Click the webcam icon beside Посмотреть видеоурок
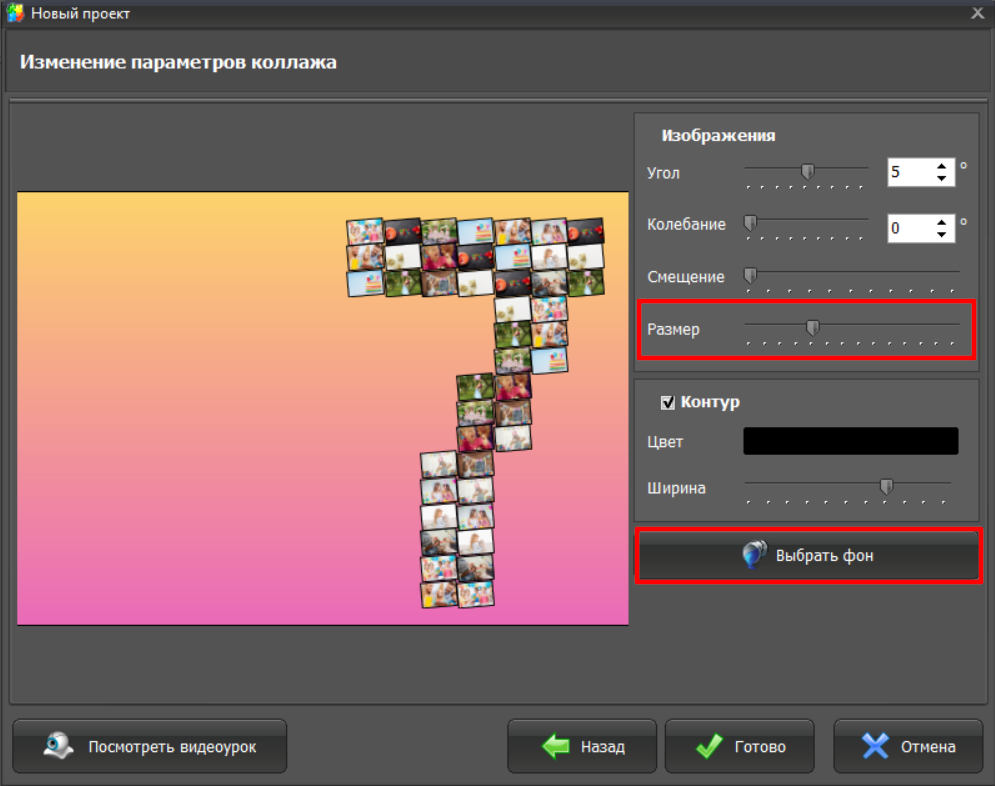 click(57, 746)
